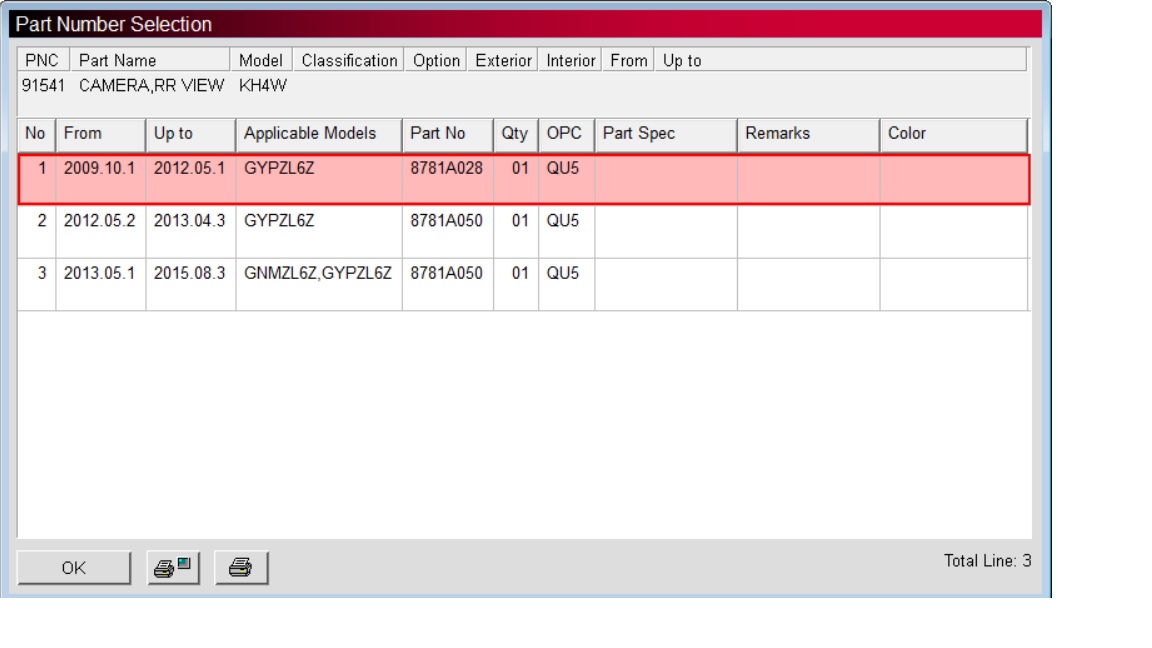Click the QU5 OPC cell in row 3
The height and width of the screenshot is (648, 1152).
coord(562,273)
